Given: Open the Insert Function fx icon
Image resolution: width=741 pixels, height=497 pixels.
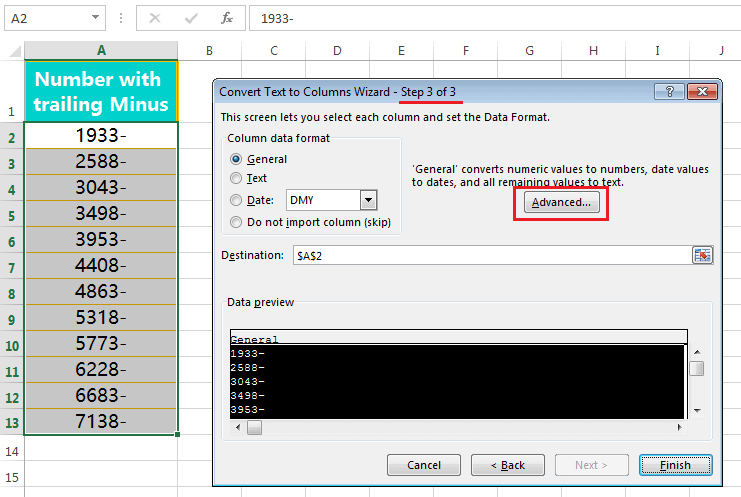Looking at the screenshot, I should [x=227, y=18].
